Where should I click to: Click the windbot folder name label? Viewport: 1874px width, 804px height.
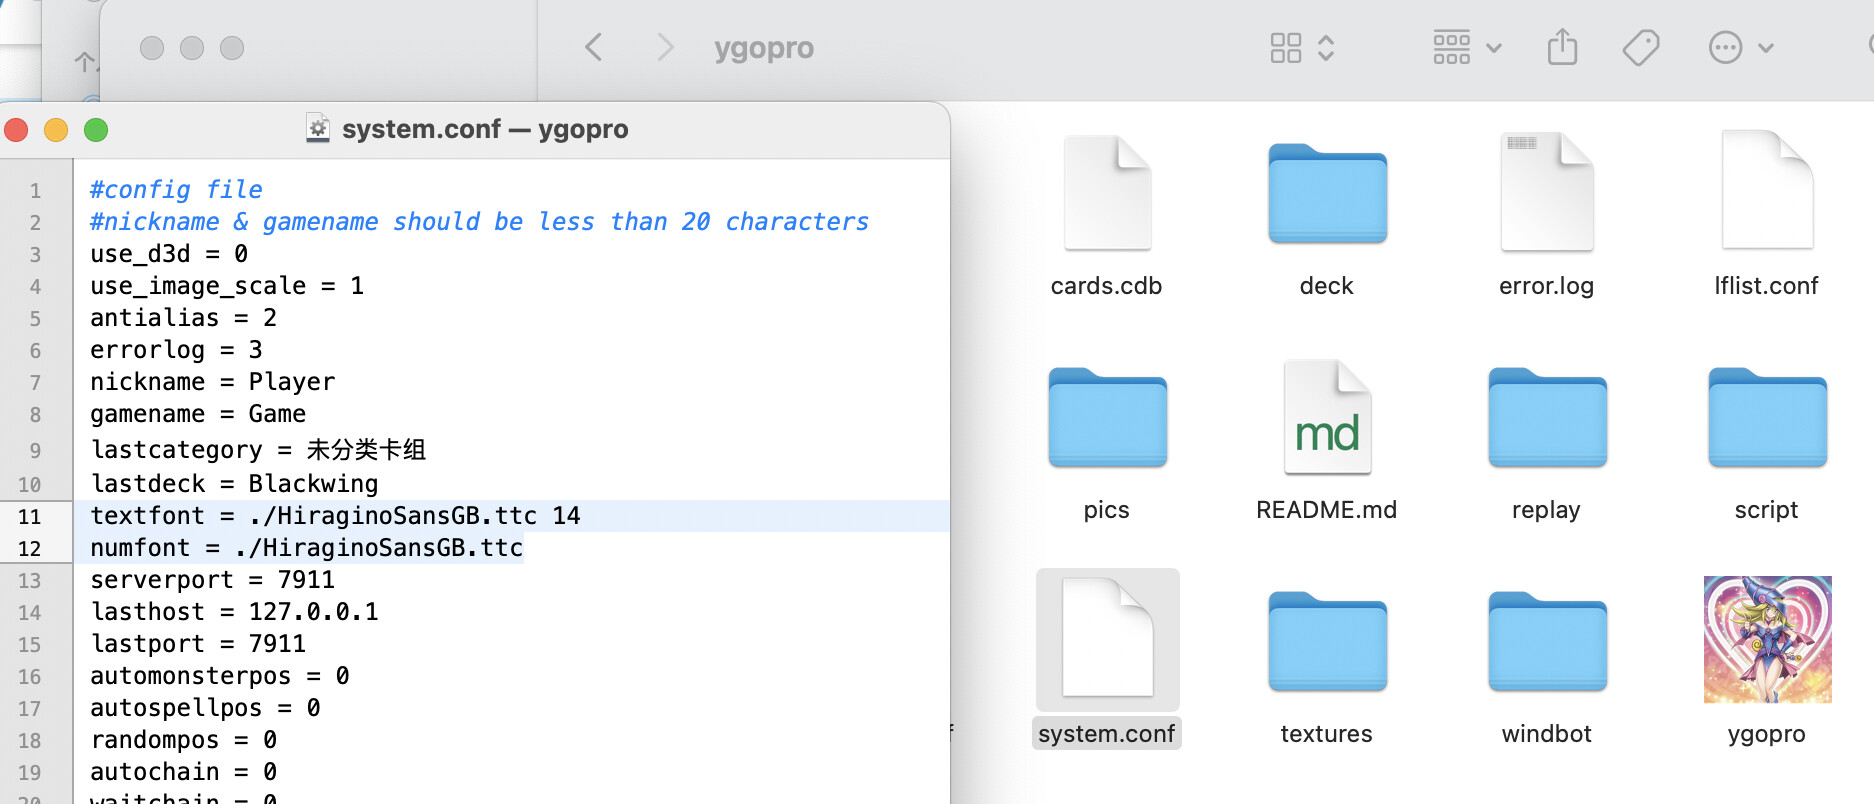click(1547, 734)
